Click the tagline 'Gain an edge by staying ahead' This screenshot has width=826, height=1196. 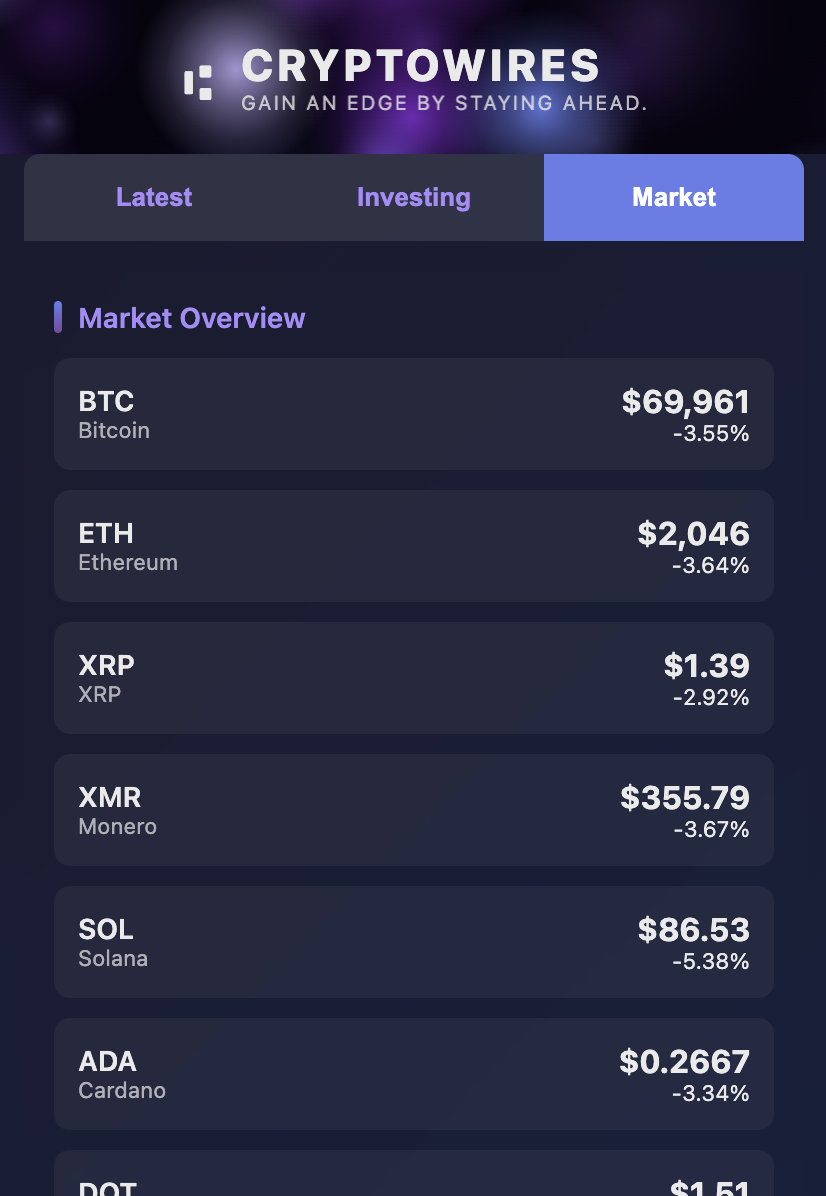click(x=443, y=103)
